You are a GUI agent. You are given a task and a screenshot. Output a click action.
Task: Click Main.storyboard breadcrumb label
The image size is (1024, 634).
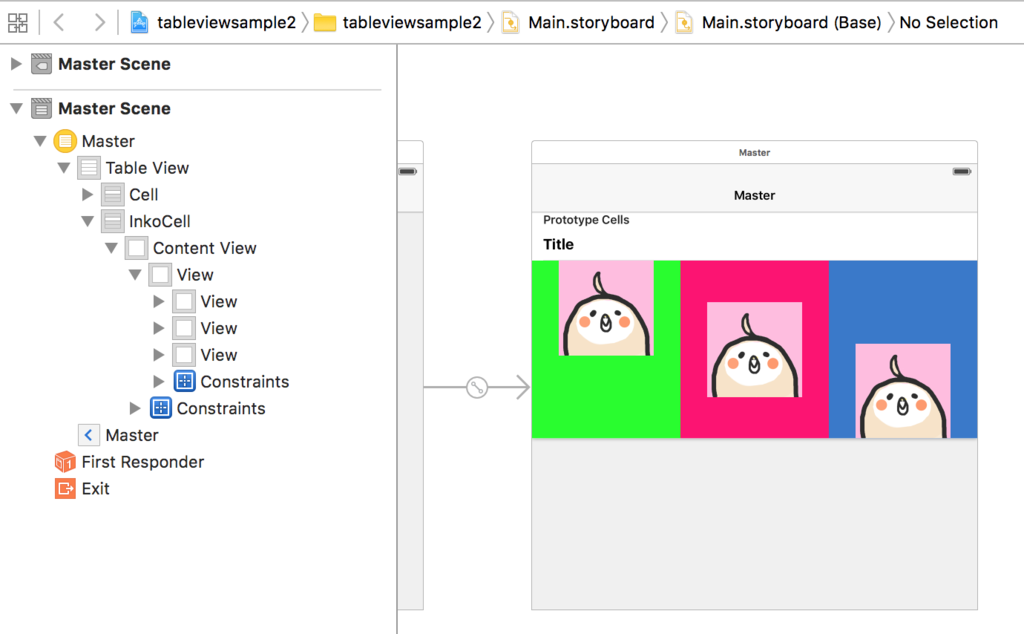pos(591,23)
